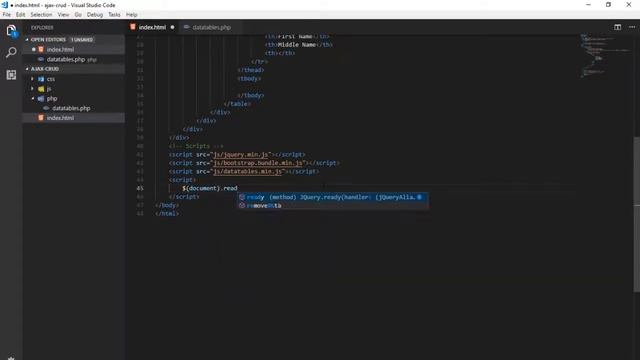
Task: Open the Debug menu
Action: tap(95, 15)
